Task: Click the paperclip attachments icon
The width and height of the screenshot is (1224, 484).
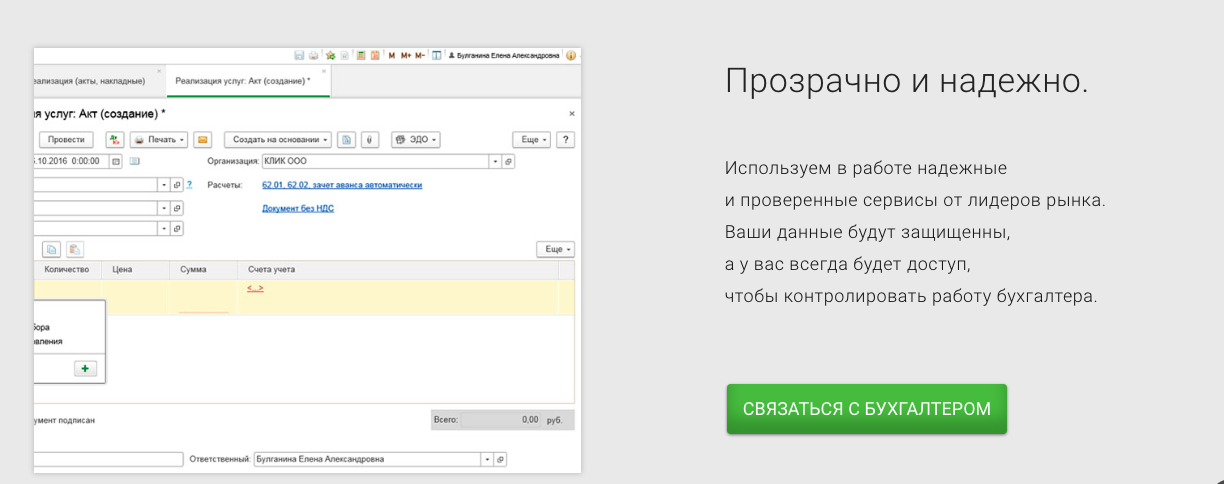Action: click(369, 140)
